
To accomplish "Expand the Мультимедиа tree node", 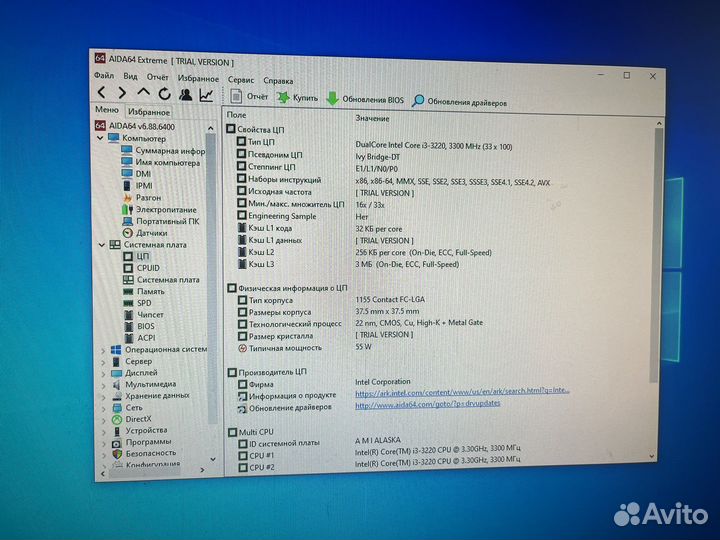I will point(103,385).
